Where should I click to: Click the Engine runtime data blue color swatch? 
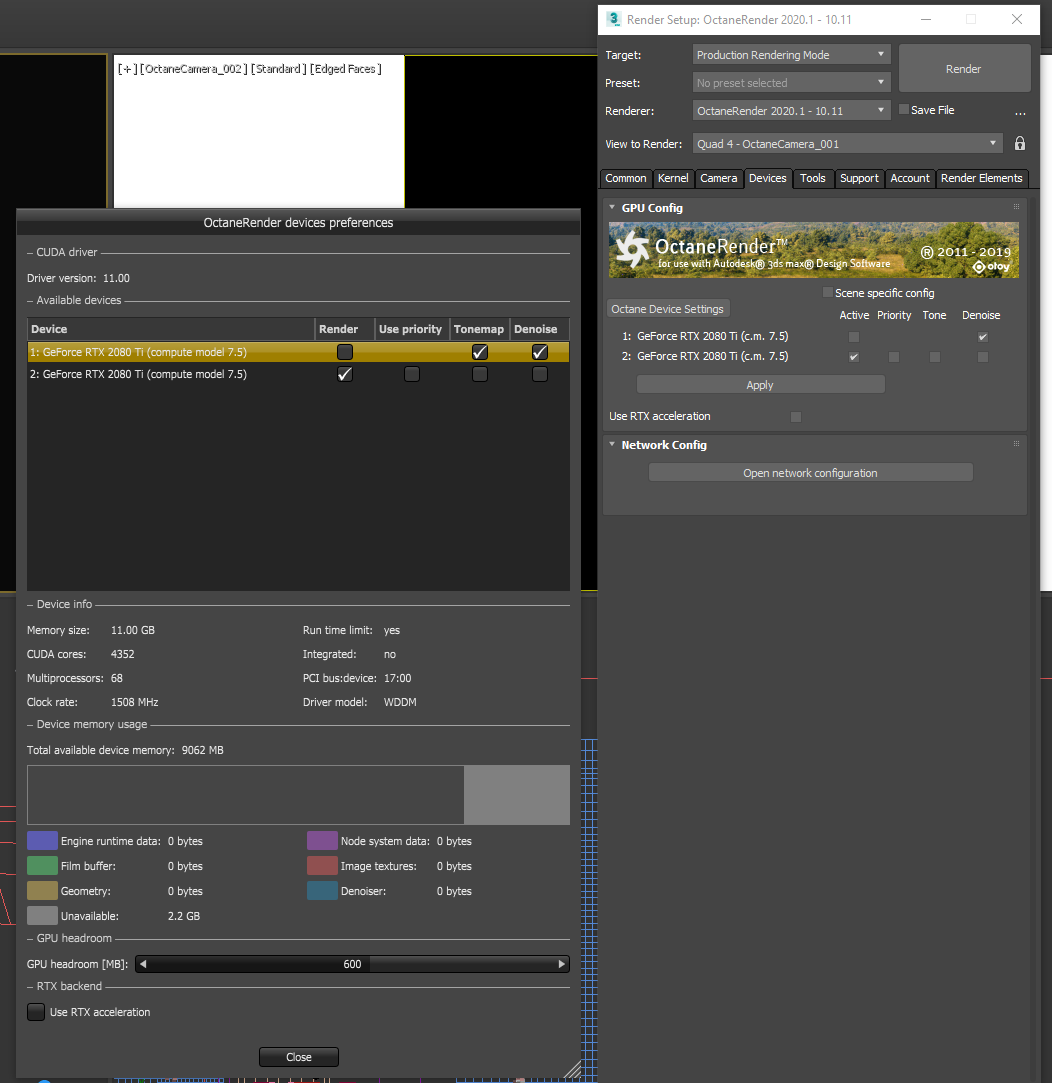coord(42,841)
